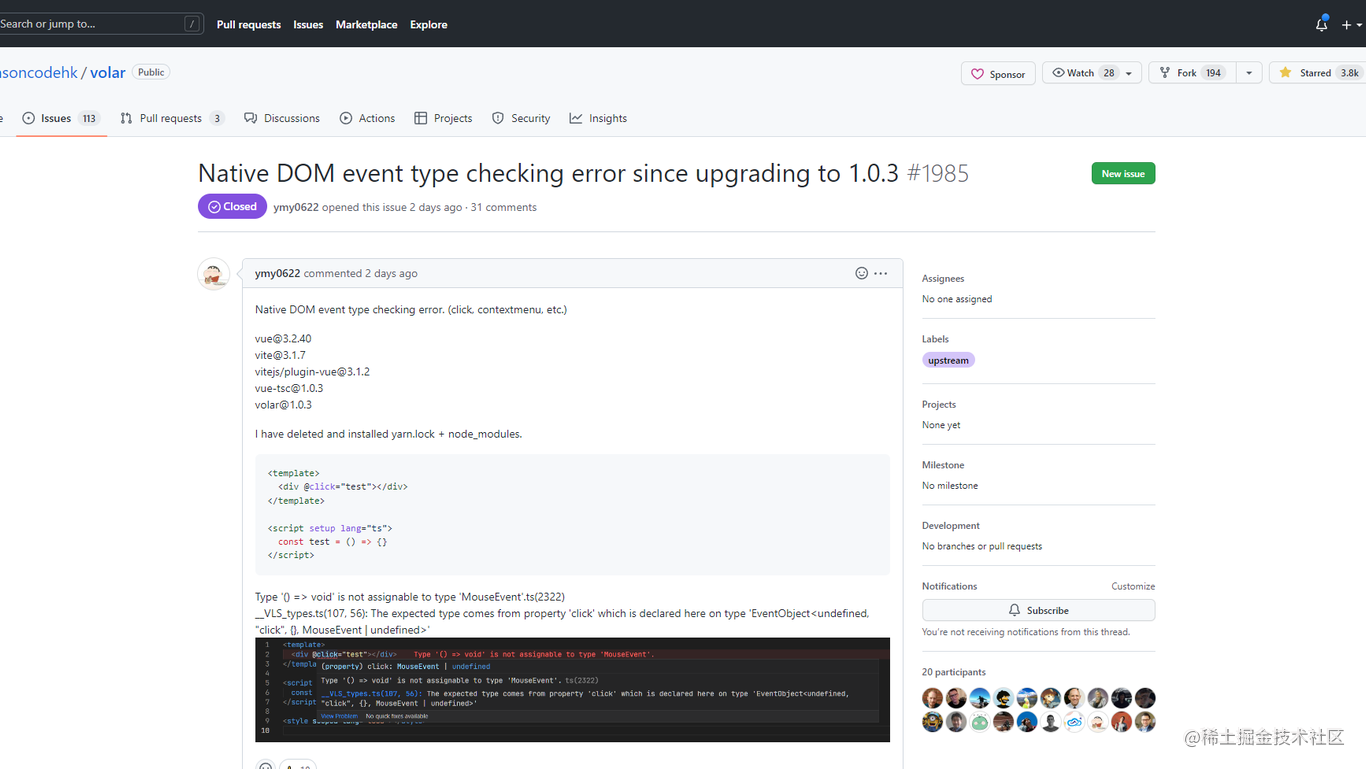Switch to the Issues tab
1366x769 pixels.
pos(61,118)
